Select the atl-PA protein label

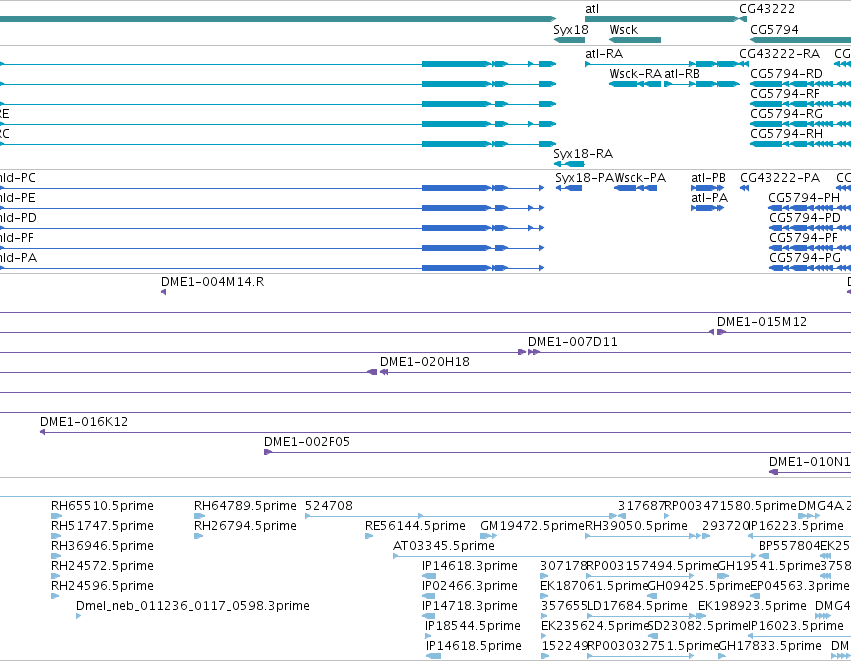click(x=709, y=198)
